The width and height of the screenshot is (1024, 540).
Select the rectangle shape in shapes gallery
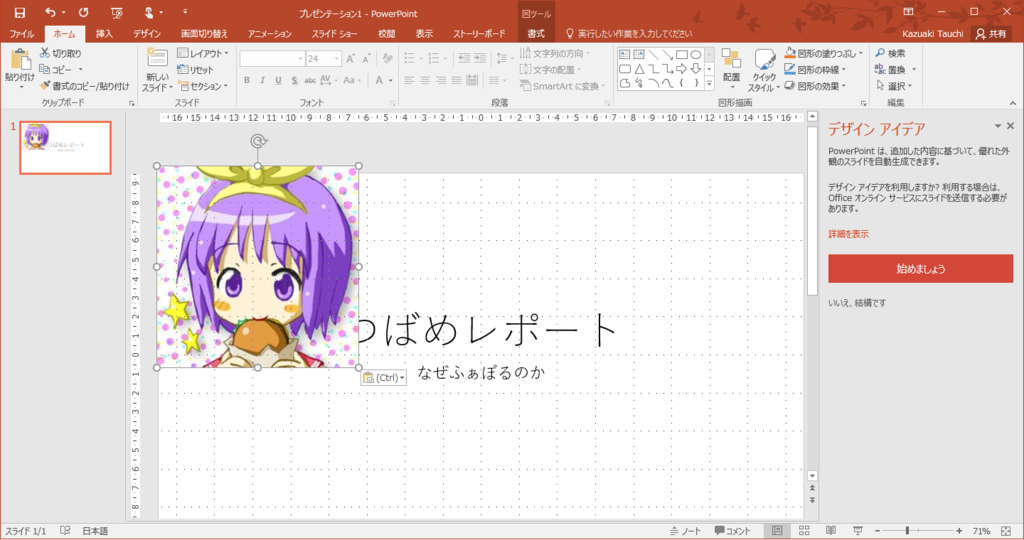(x=682, y=55)
